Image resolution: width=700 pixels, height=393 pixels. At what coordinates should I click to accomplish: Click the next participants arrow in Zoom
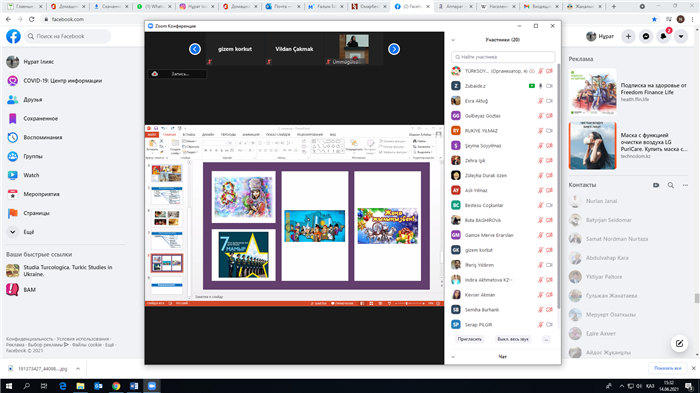click(394, 49)
